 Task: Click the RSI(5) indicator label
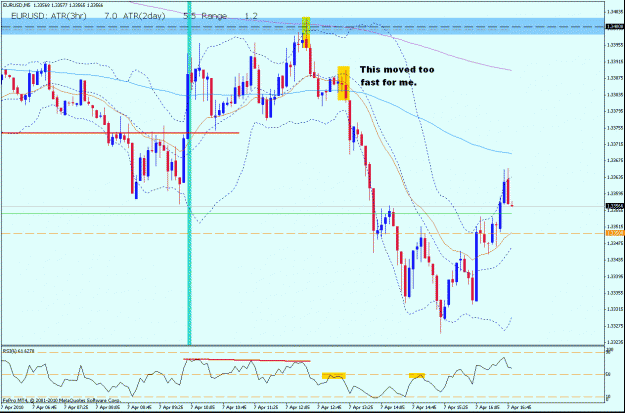pyautogui.click(x=18, y=351)
